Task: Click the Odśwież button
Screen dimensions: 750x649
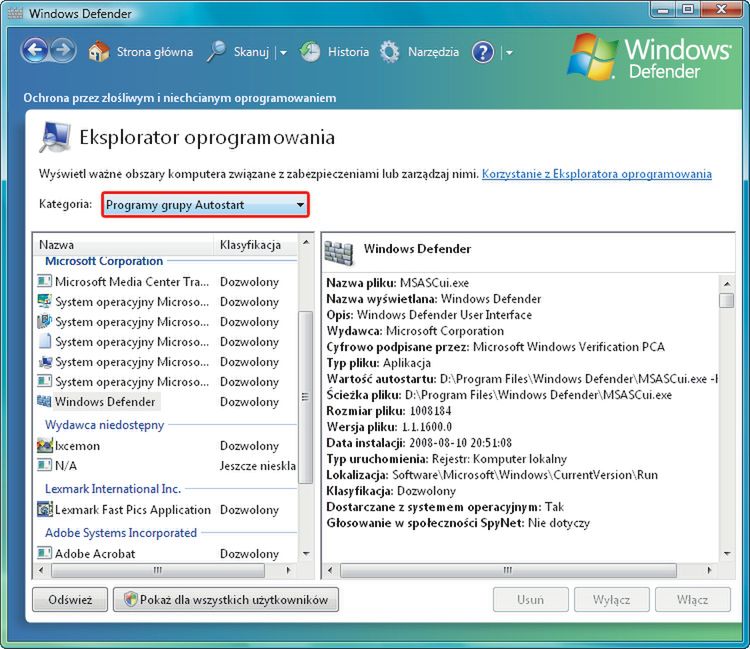Action: coord(70,599)
